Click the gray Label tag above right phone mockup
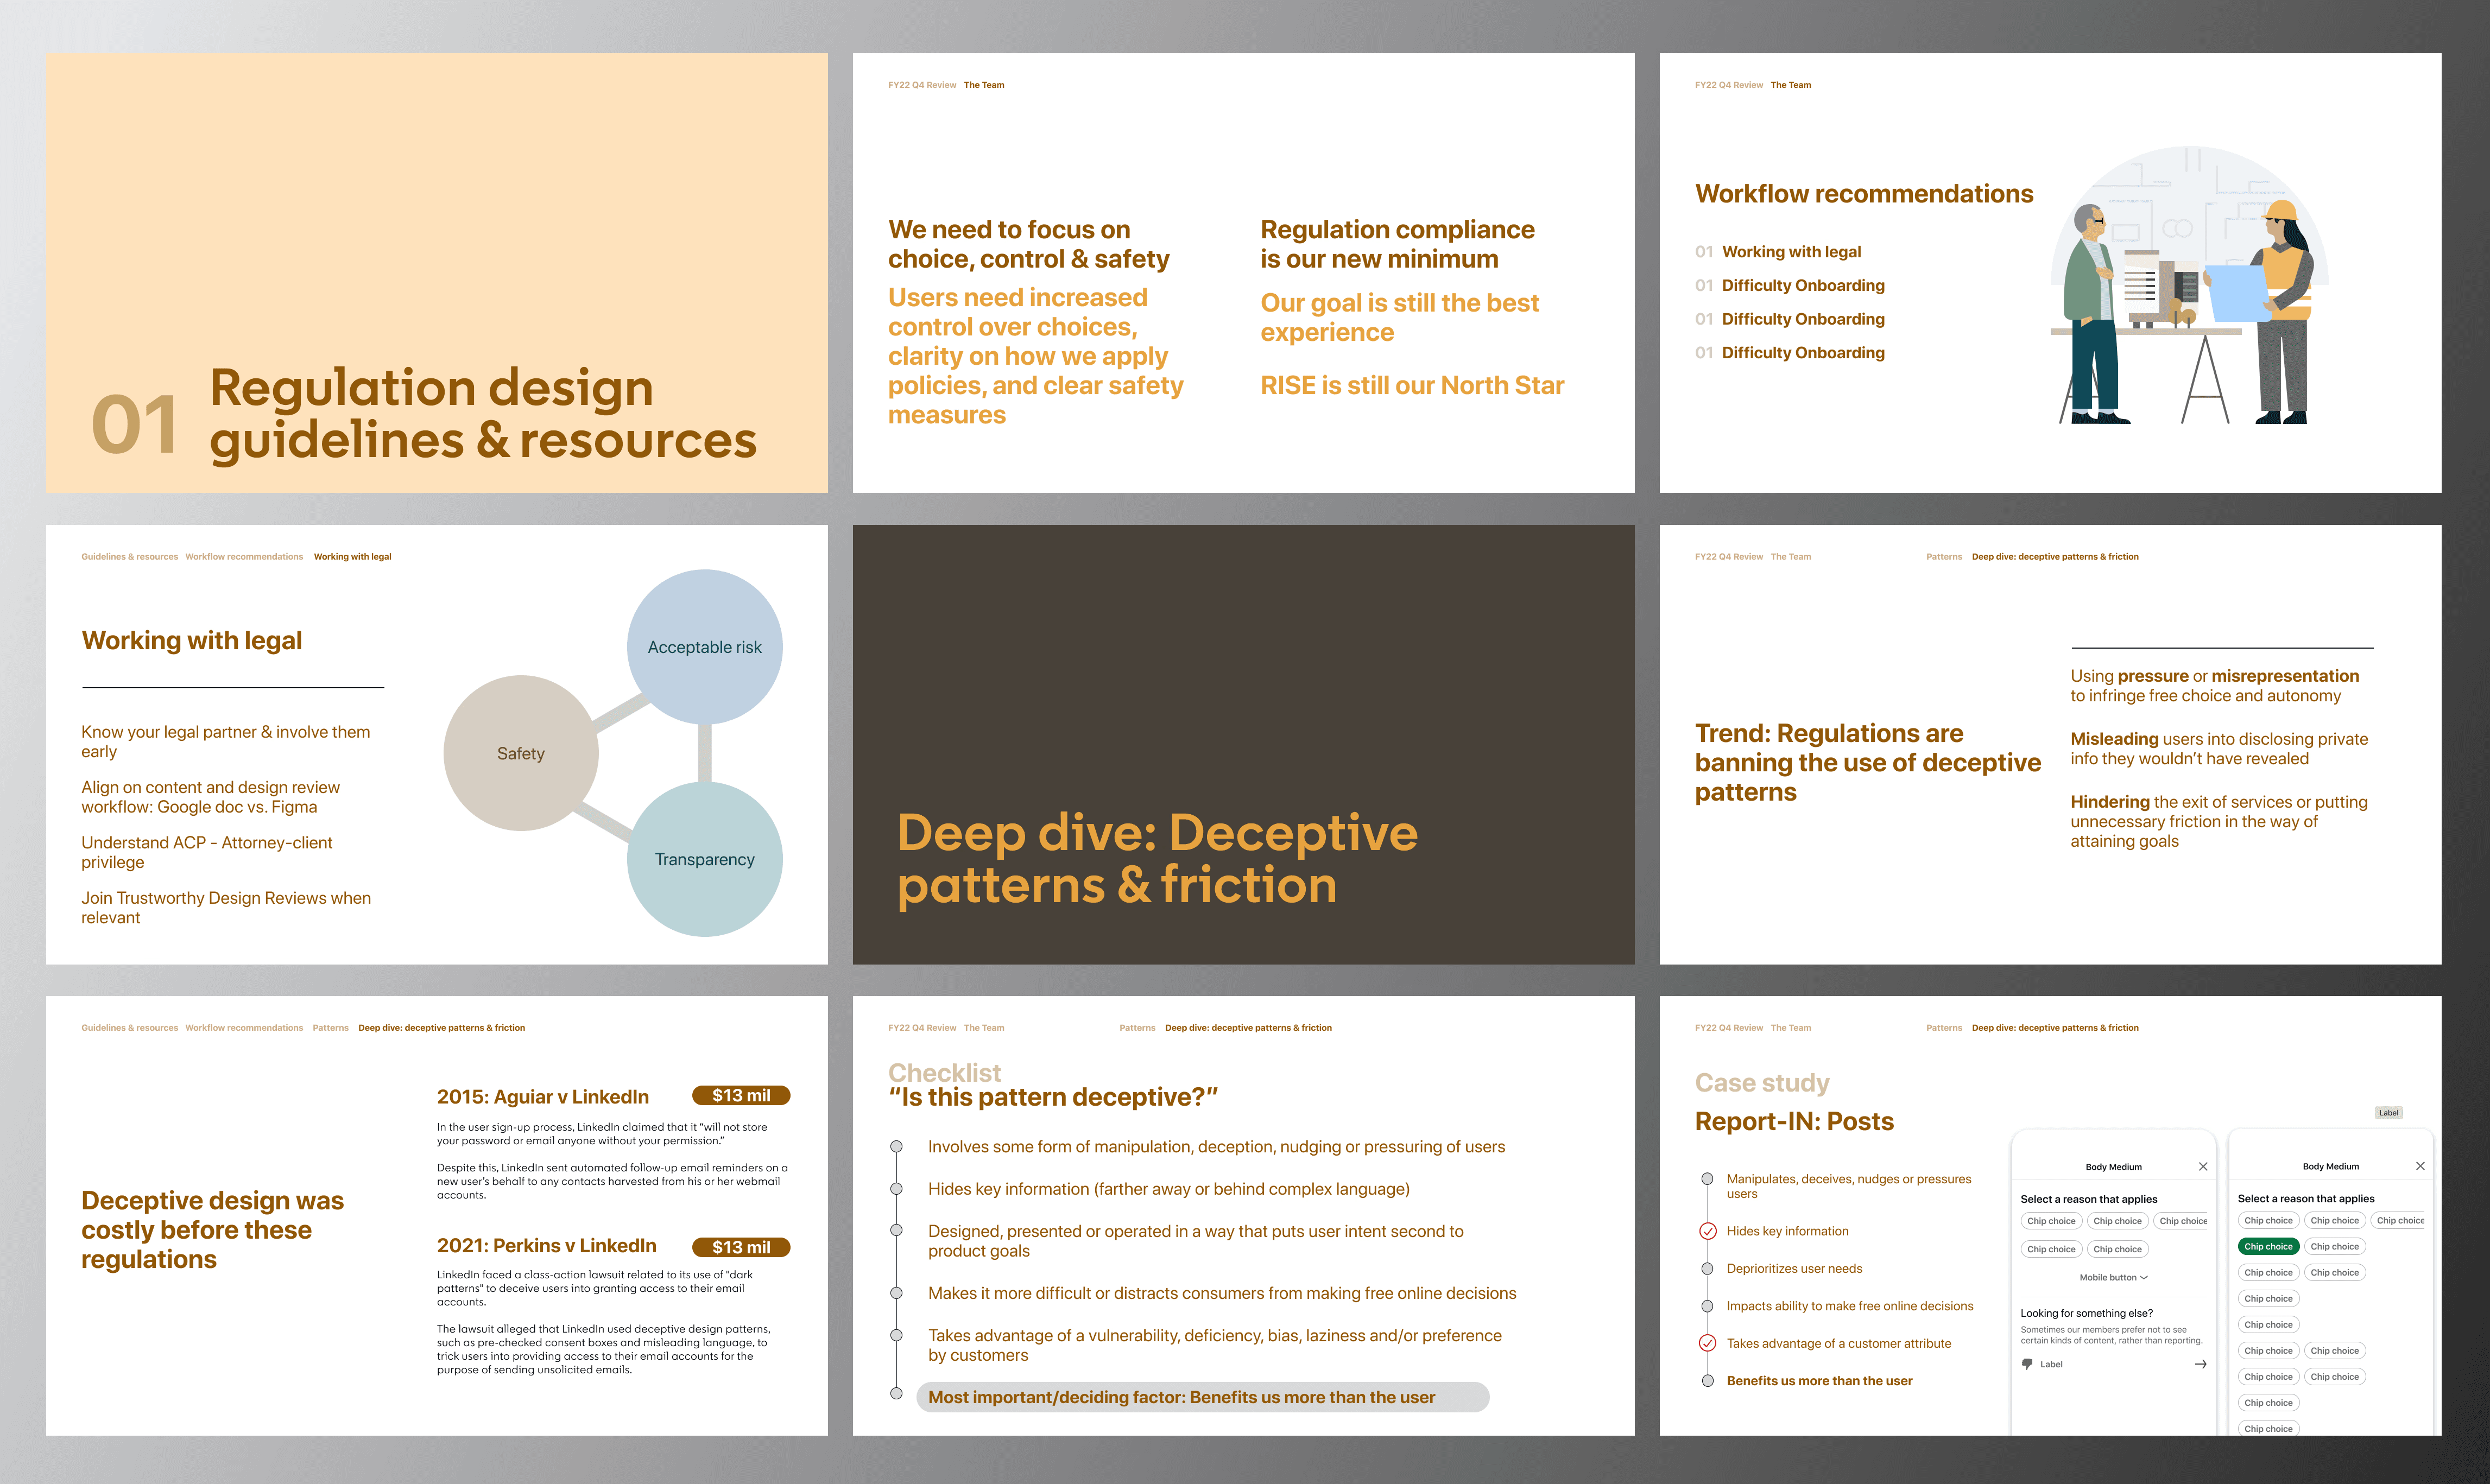The height and width of the screenshot is (1484, 2490). click(2388, 1112)
